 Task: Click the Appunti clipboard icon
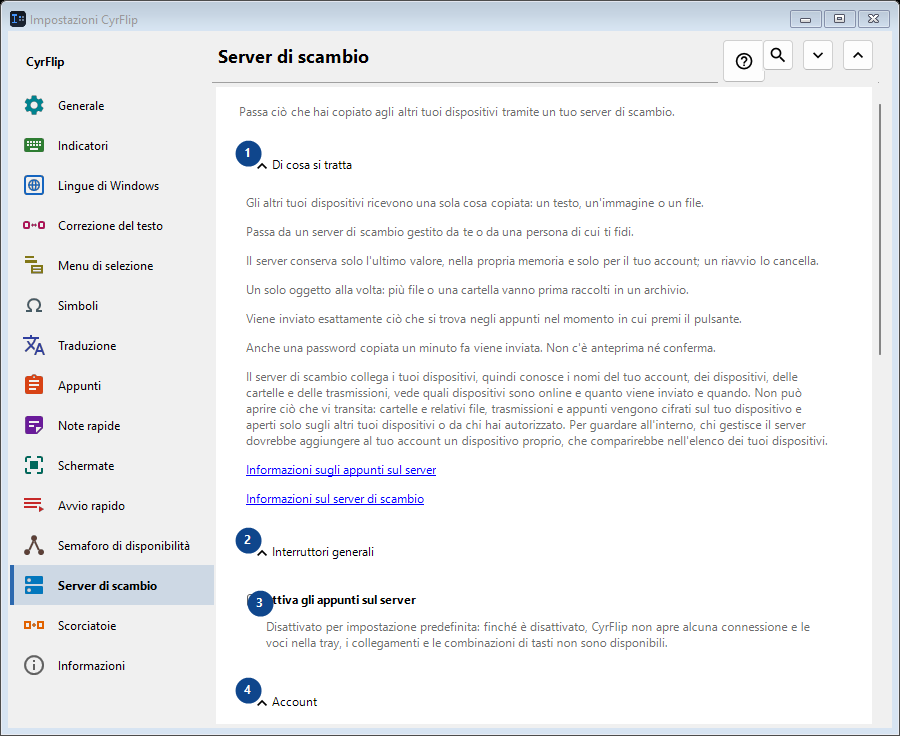(34, 385)
